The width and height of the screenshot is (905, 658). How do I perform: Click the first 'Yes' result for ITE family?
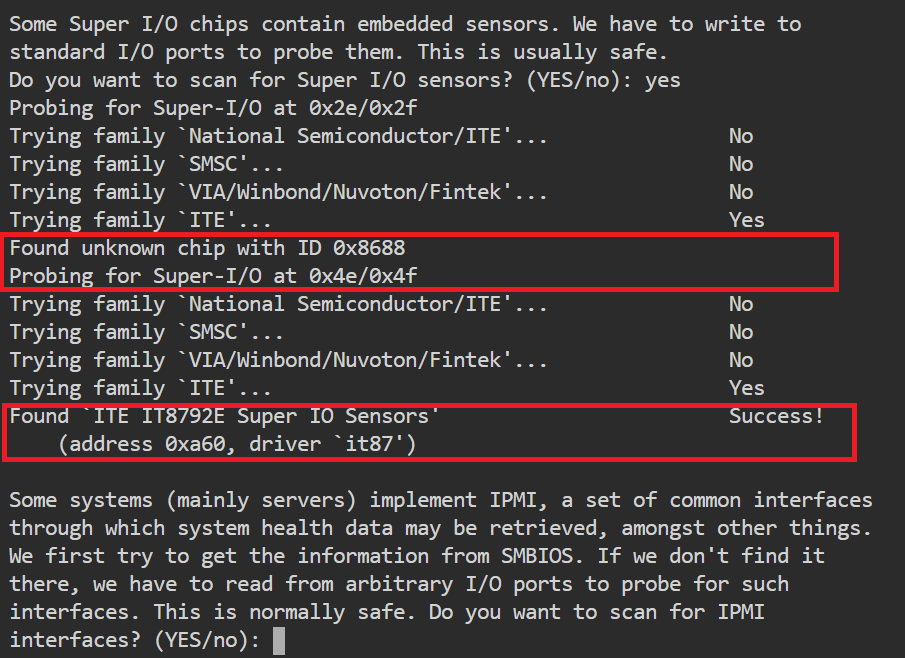[747, 220]
